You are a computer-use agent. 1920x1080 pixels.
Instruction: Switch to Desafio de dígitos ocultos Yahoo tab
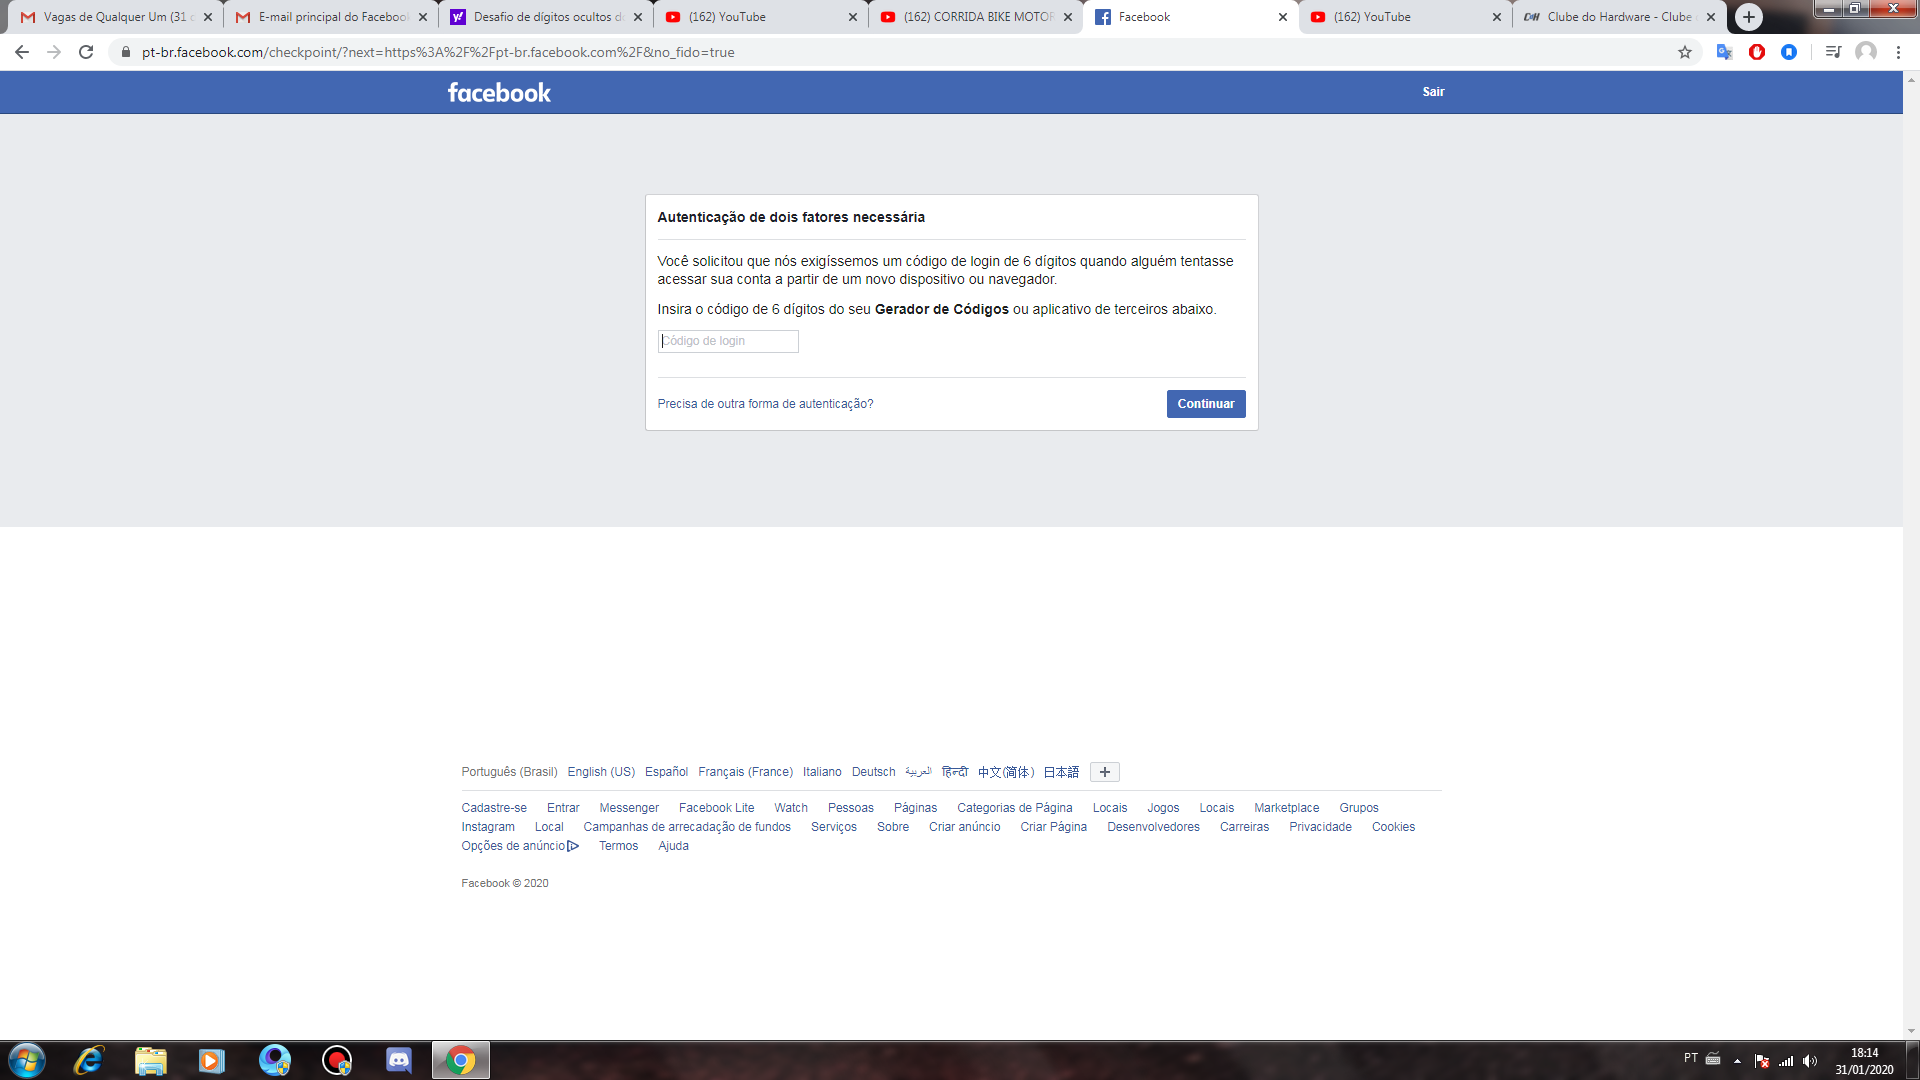click(545, 17)
